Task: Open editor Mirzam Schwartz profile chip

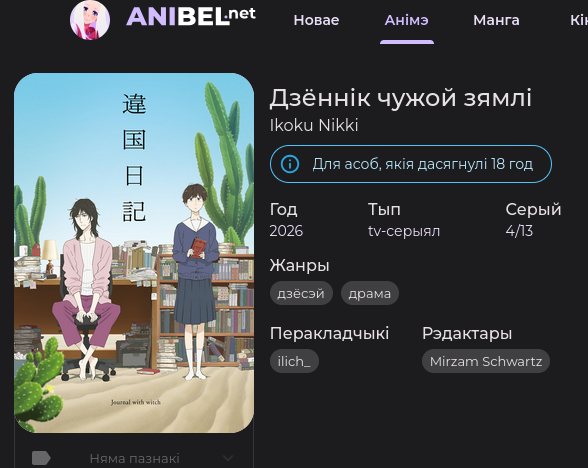Action: (x=486, y=361)
